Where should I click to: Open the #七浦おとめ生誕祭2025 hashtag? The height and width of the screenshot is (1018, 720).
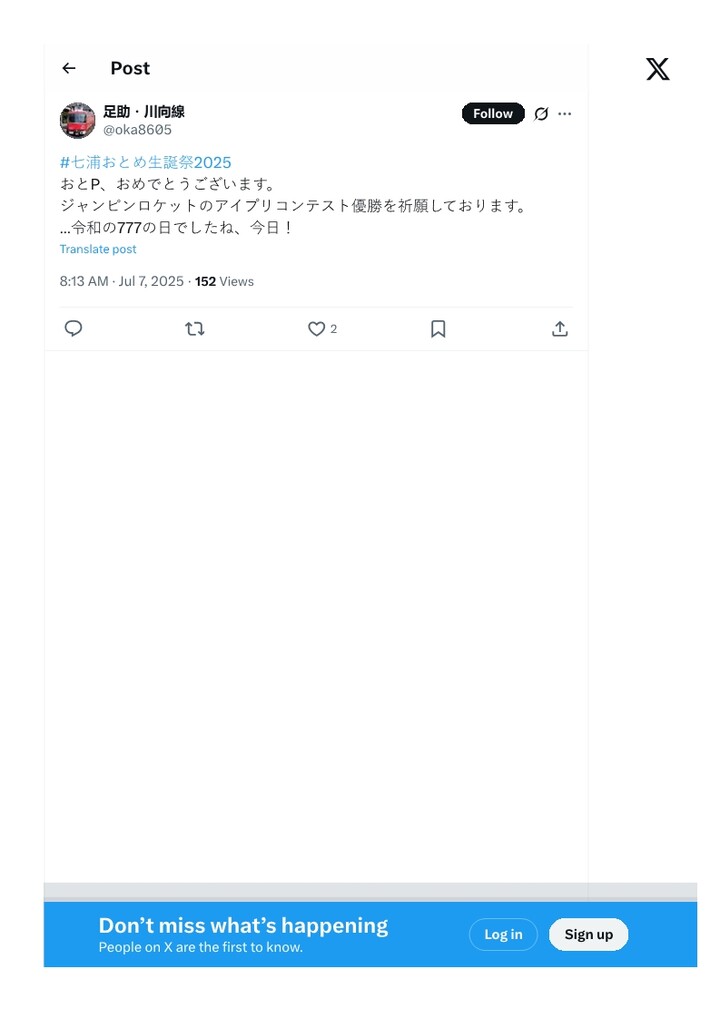coord(145,162)
